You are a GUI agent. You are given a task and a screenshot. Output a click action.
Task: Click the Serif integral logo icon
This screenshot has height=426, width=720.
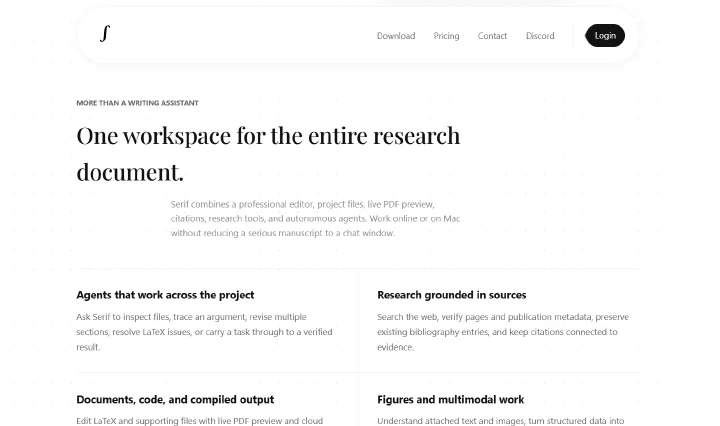105,34
